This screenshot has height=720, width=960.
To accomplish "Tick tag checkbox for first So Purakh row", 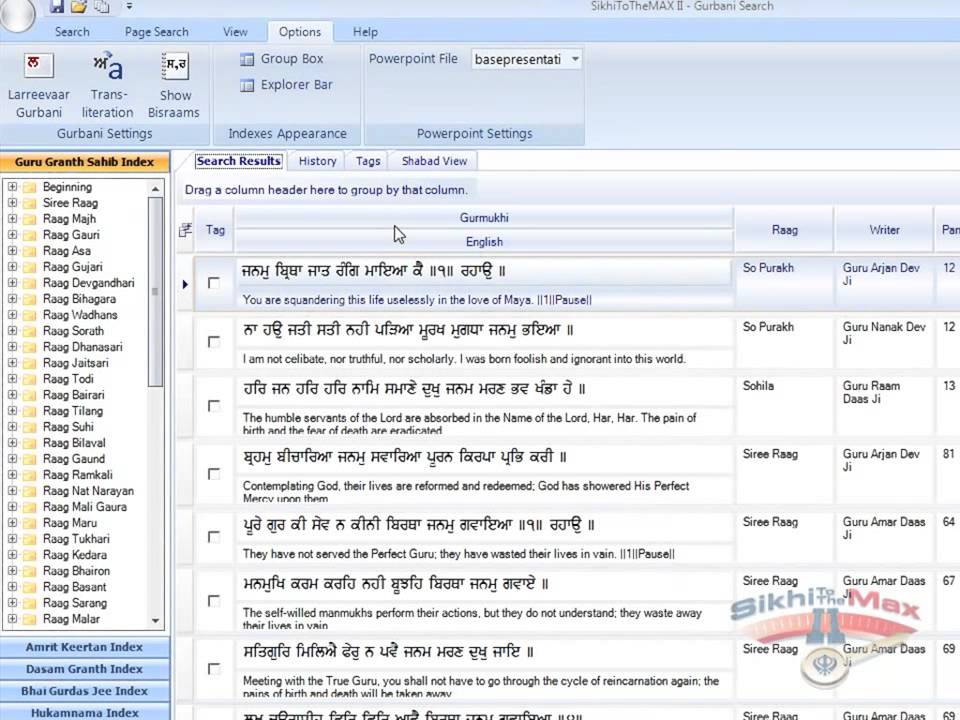I will coord(214,283).
